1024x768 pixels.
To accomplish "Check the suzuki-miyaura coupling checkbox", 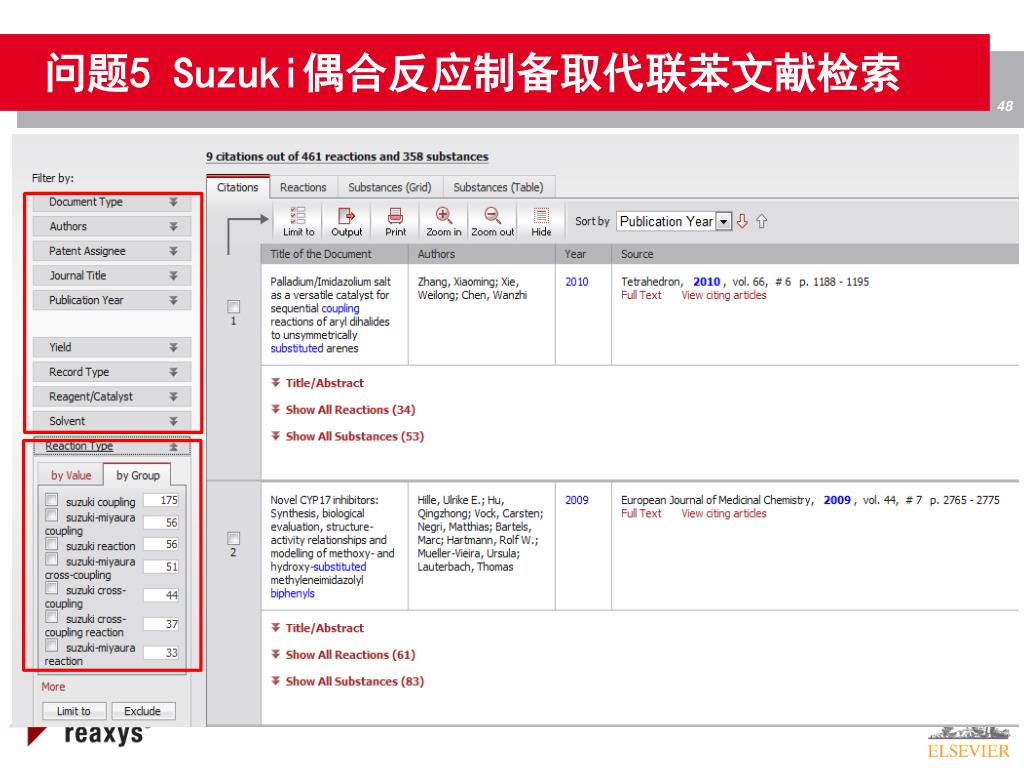I will 52,516.
